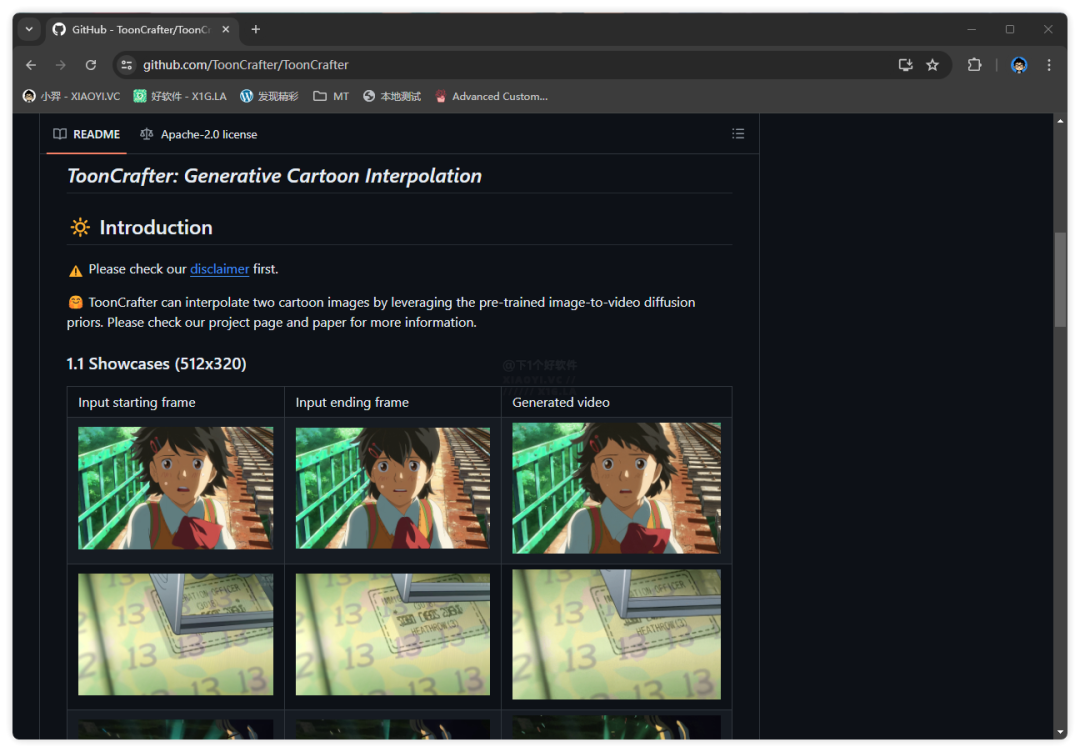Open the Extensions puzzle icon
Viewport: 1080px width, 752px height.
tap(974, 65)
